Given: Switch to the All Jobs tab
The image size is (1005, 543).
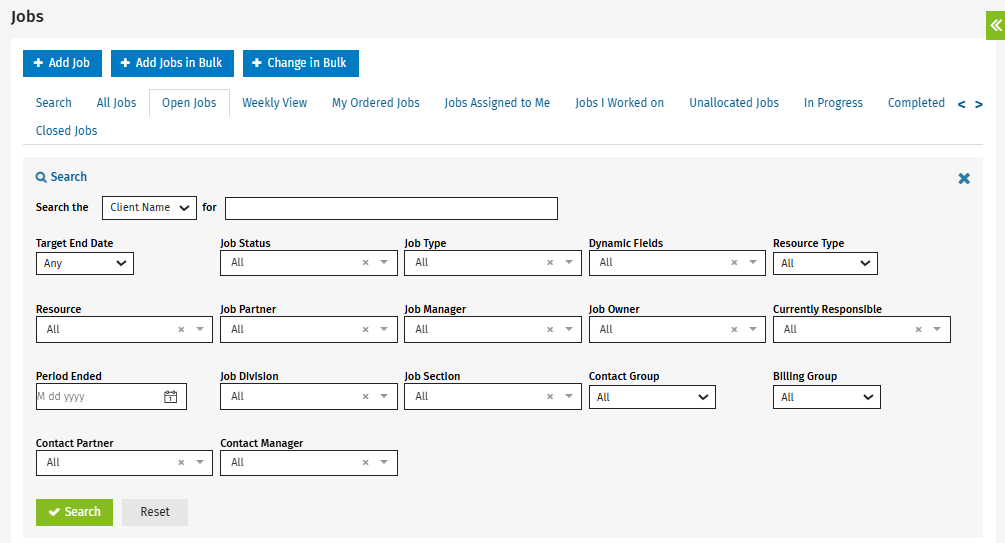Looking at the screenshot, I should click(x=117, y=103).
